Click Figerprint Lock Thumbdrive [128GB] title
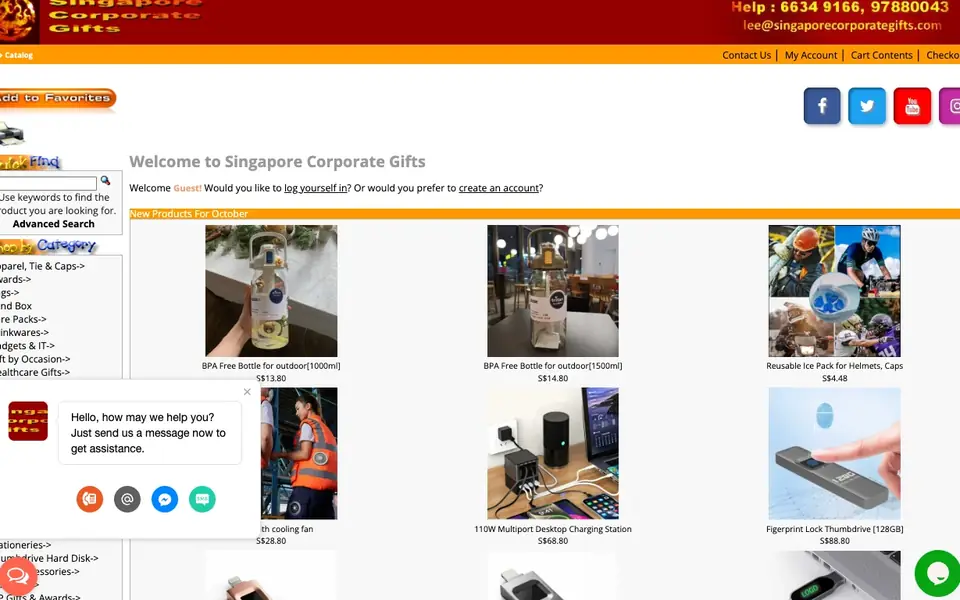 click(x=834, y=529)
